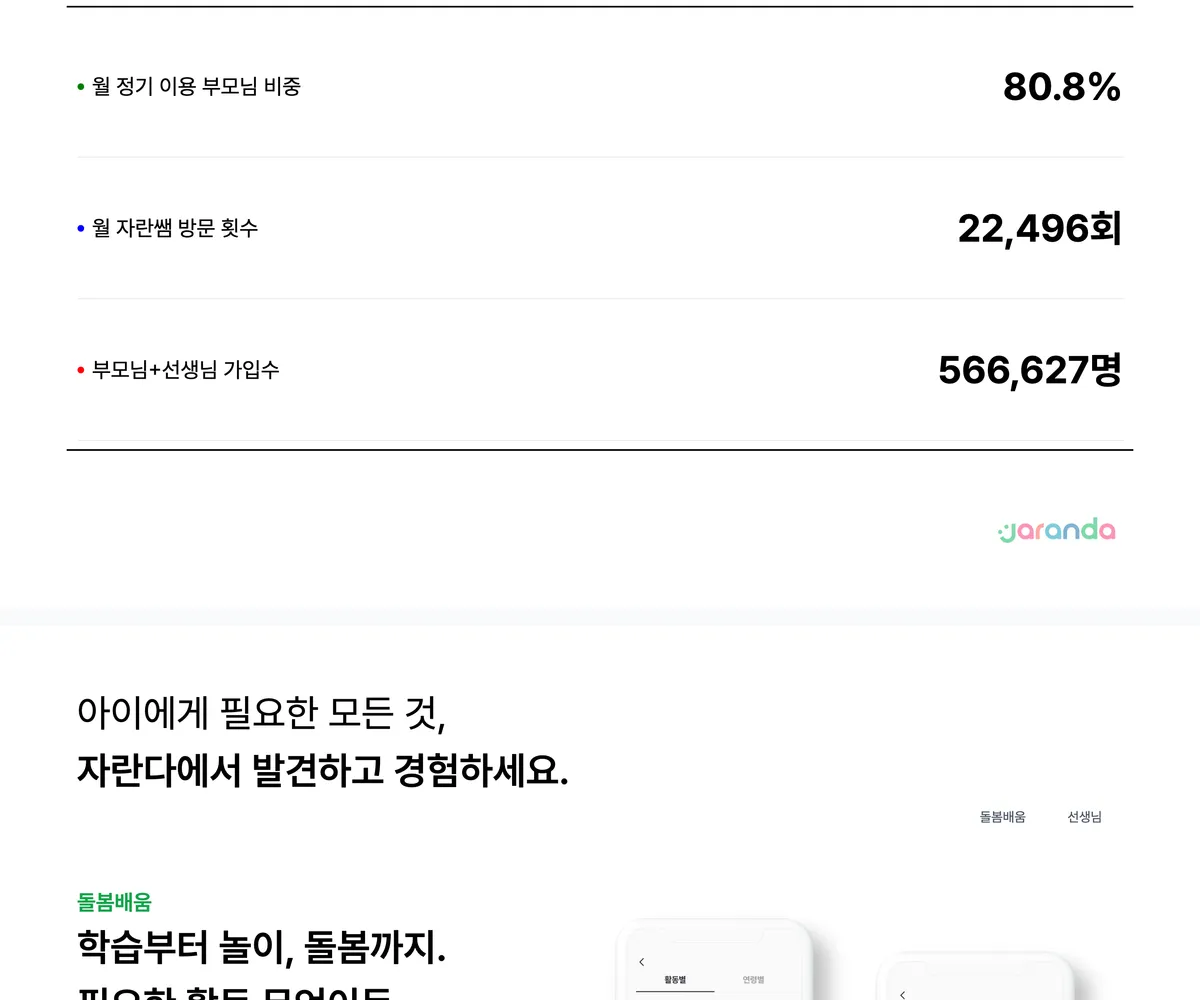Viewport: 1200px width, 1000px height.
Task: Click the 아이에게 필요한 모든 것 heading line
Action: (x=261, y=713)
